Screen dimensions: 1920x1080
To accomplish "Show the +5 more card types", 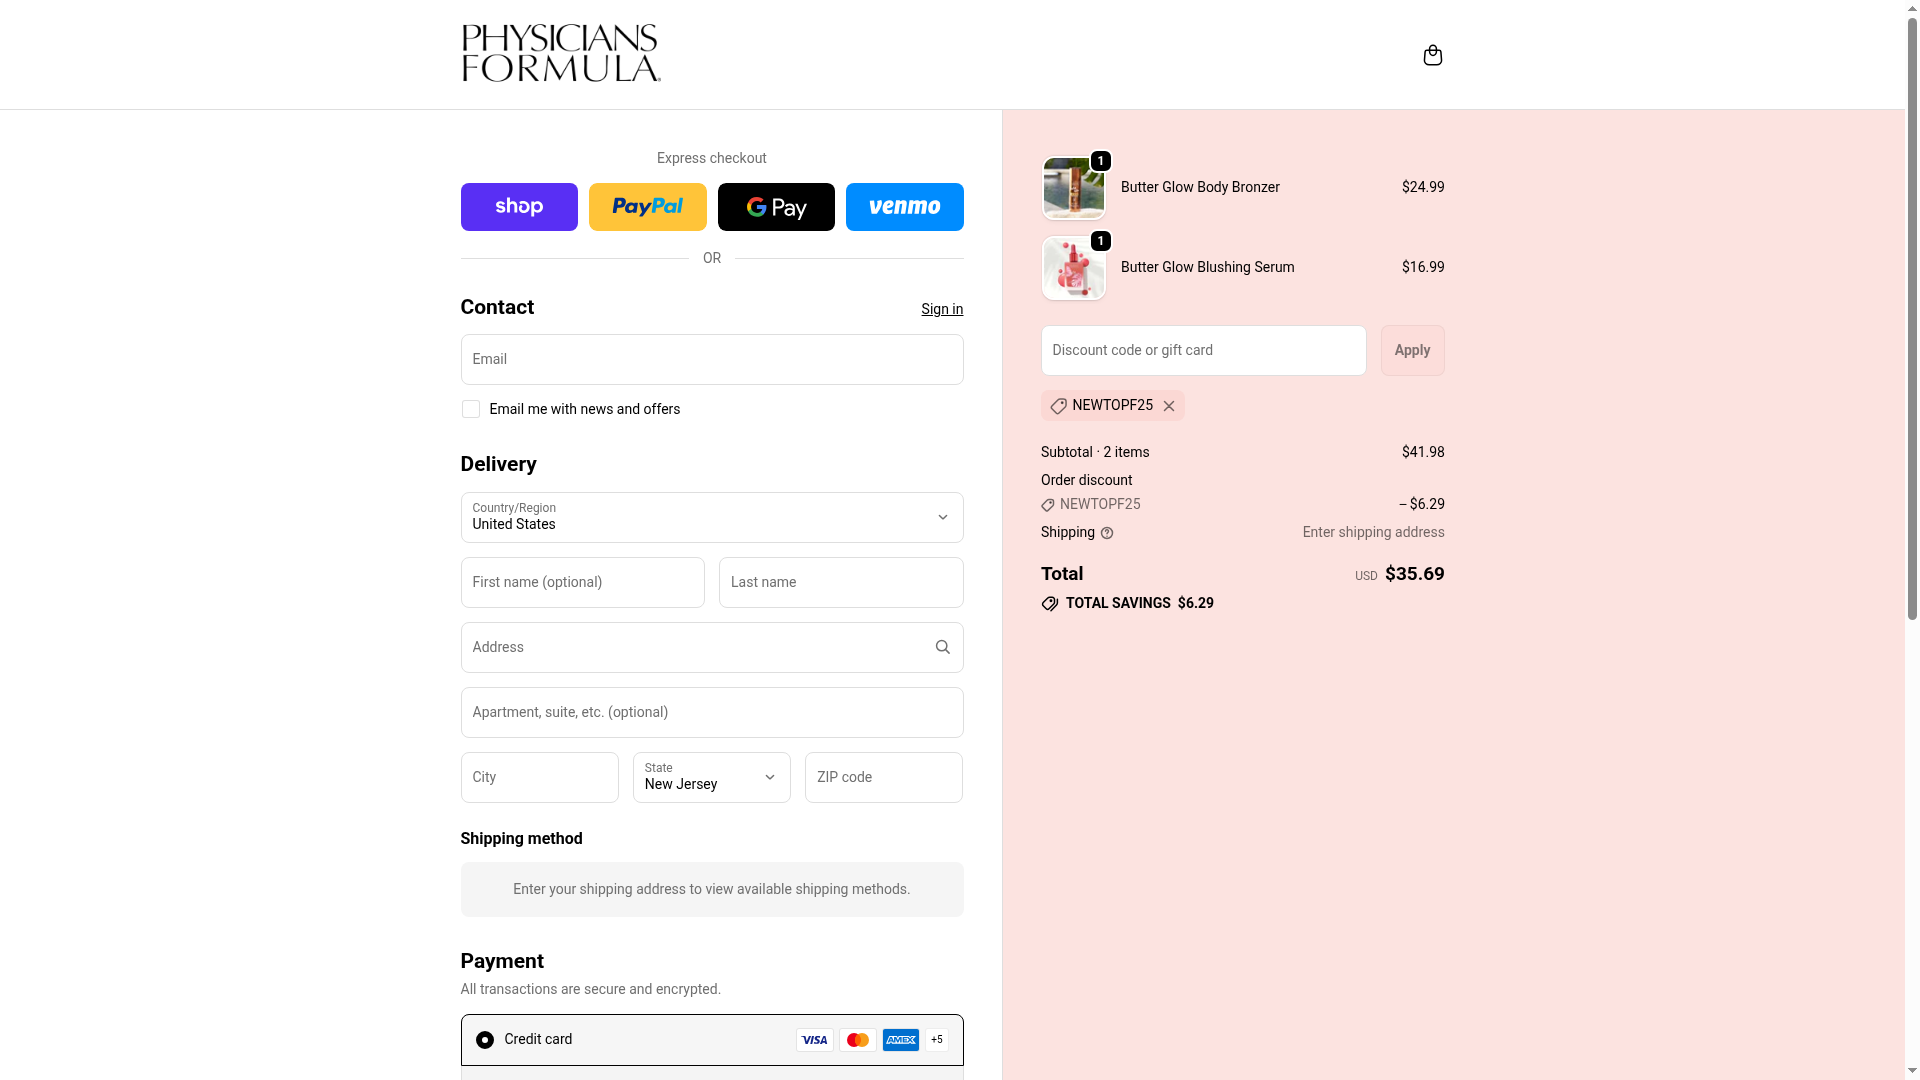I will point(936,1040).
